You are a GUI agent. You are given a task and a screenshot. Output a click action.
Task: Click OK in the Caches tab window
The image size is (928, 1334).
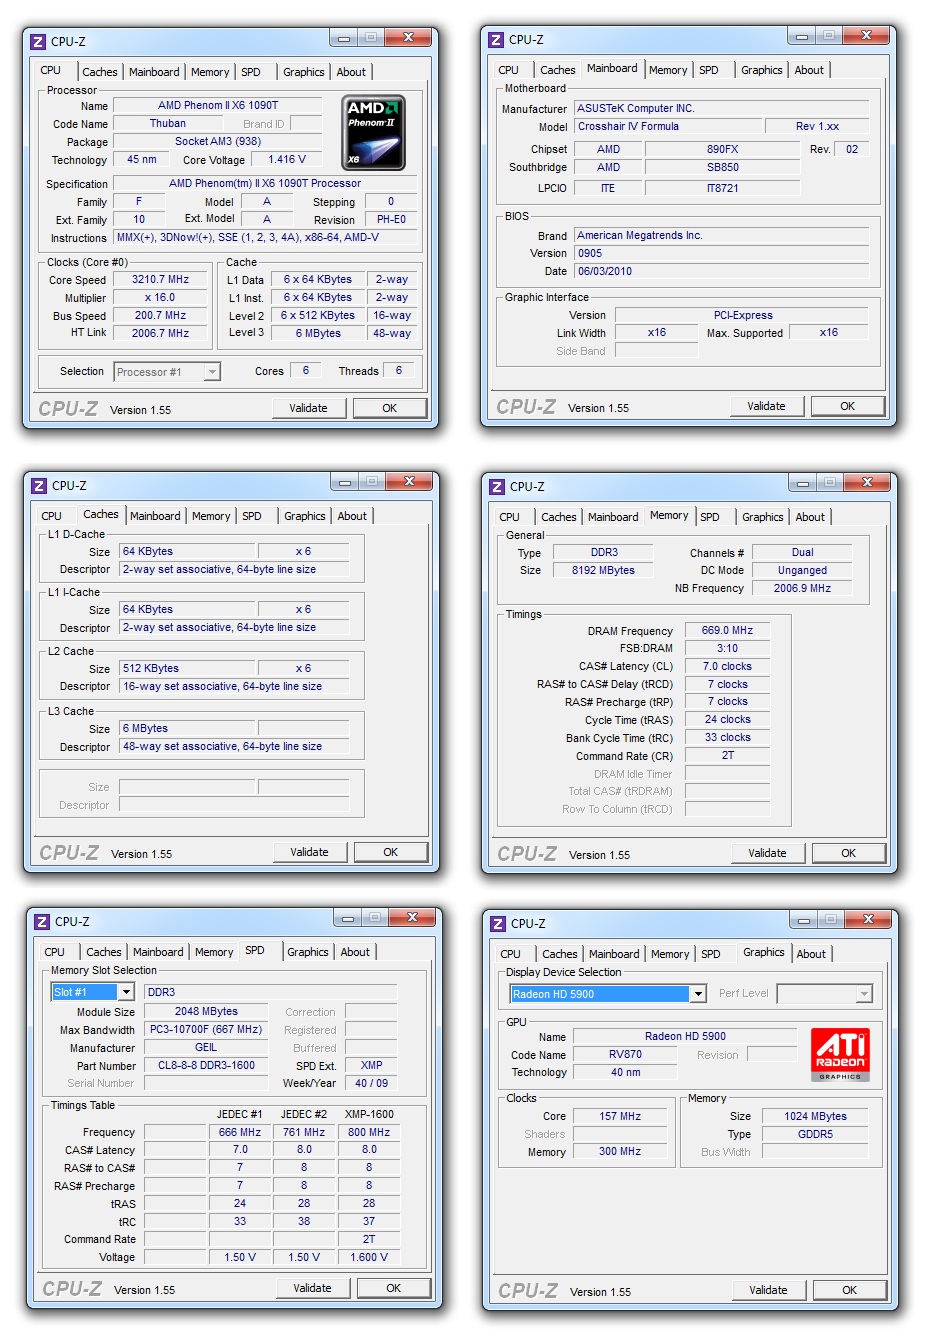(391, 852)
